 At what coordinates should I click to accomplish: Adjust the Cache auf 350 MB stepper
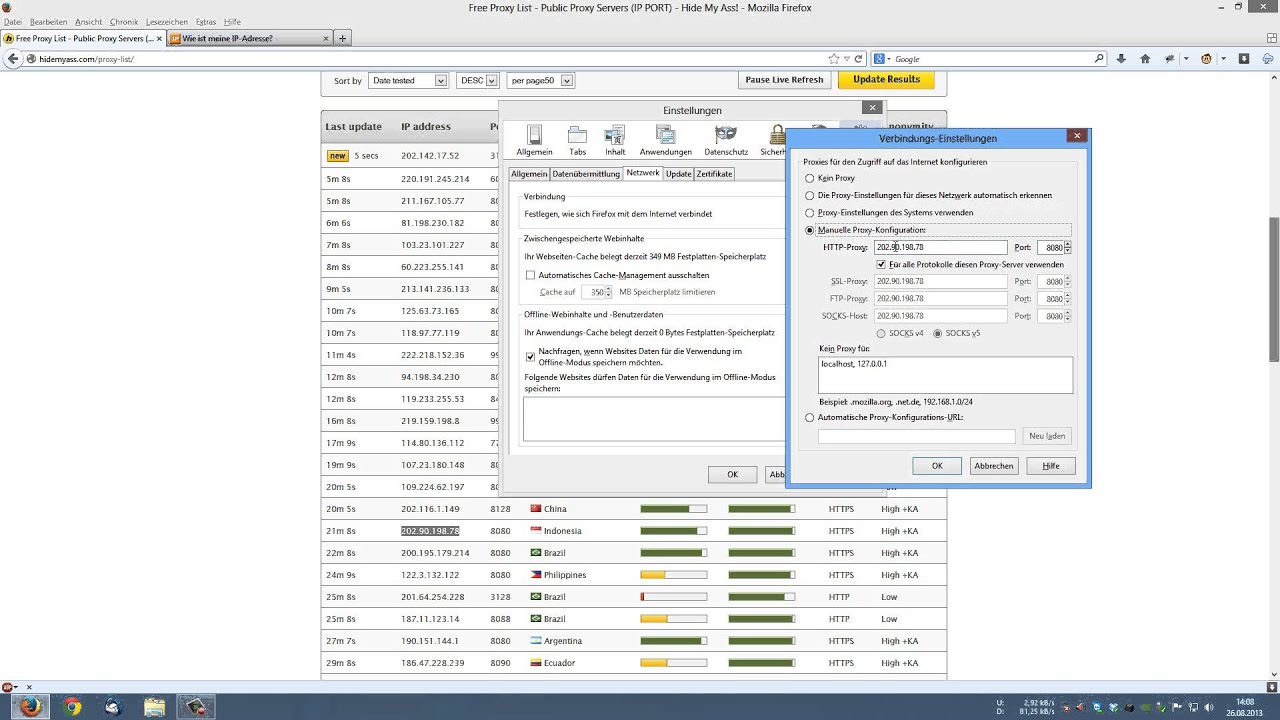click(x=609, y=292)
